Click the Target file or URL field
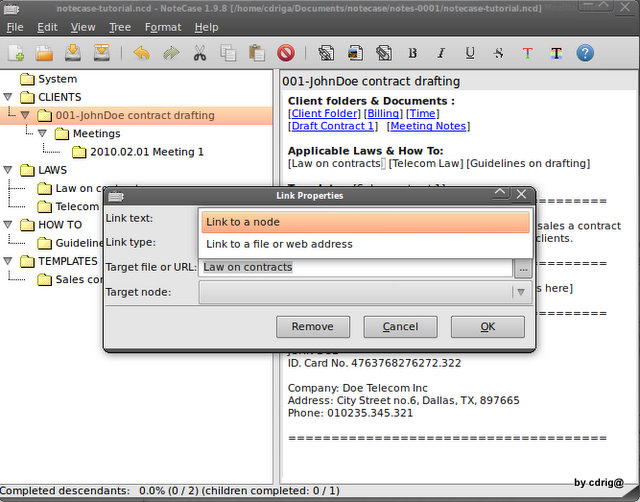The height and width of the screenshot is (502, 640). (356, 267)
